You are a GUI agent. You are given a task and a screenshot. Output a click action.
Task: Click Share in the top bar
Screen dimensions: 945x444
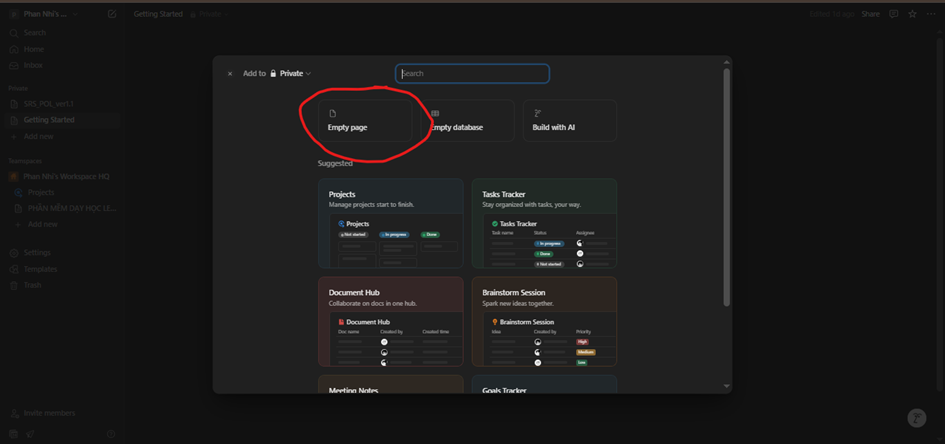click(870, 14)
